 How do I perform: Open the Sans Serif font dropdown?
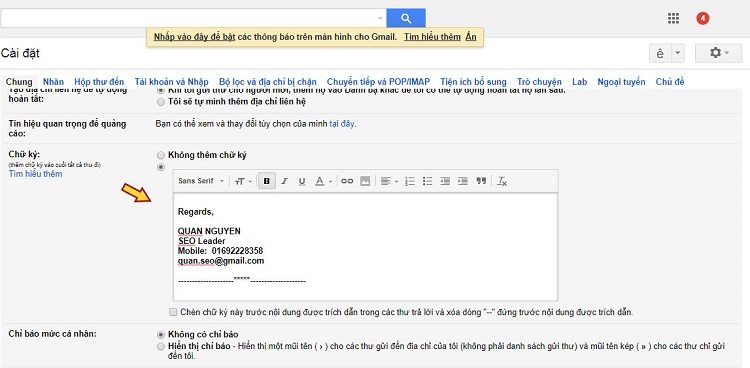coord(201,181)
